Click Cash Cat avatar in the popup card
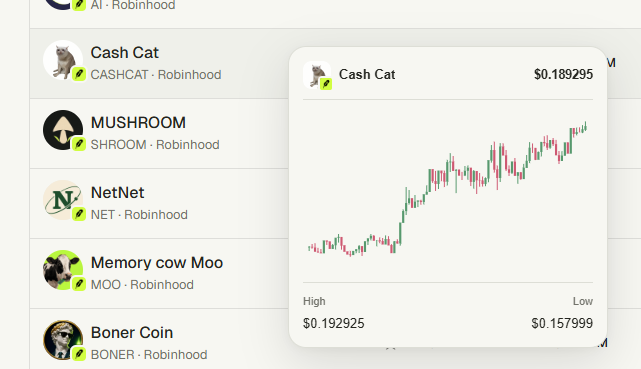The height and width of the screenshot is (369, 641). (x=317, y=75)
